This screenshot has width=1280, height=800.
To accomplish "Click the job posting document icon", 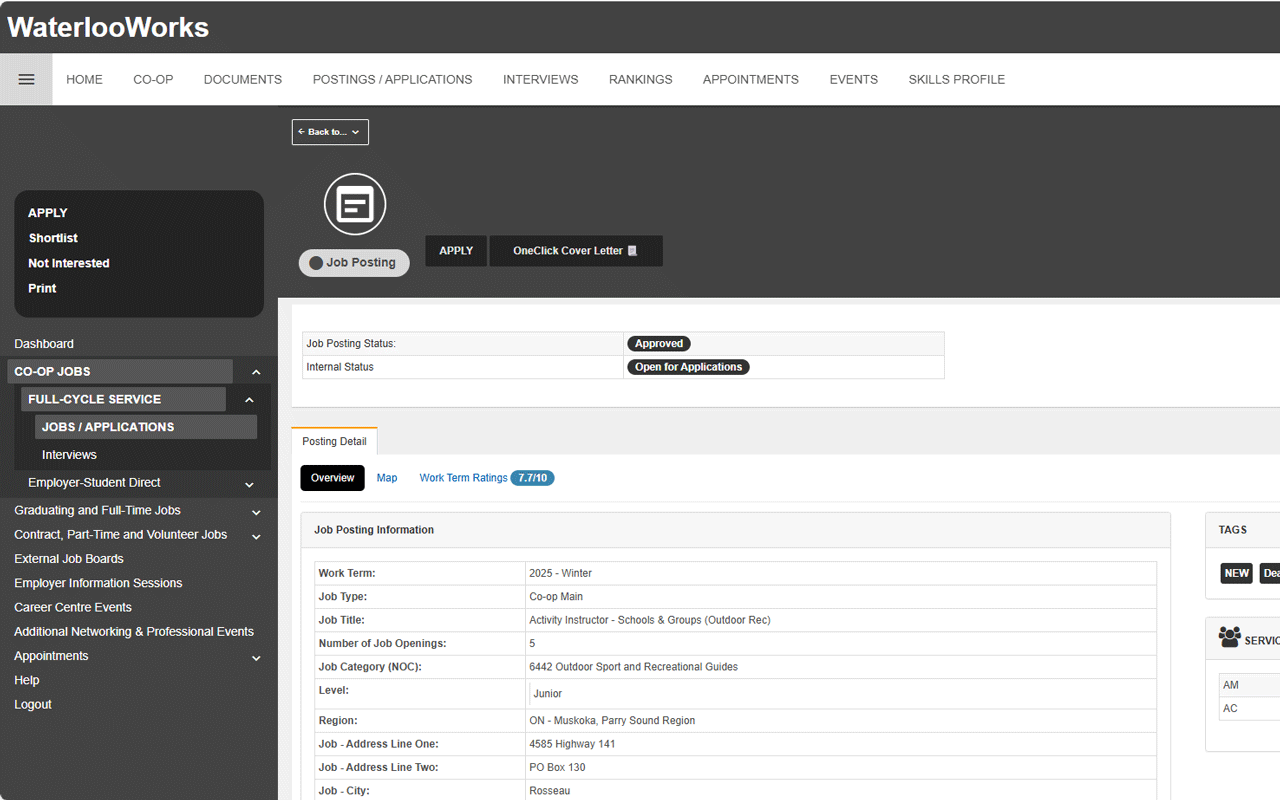I will (355, 205).
